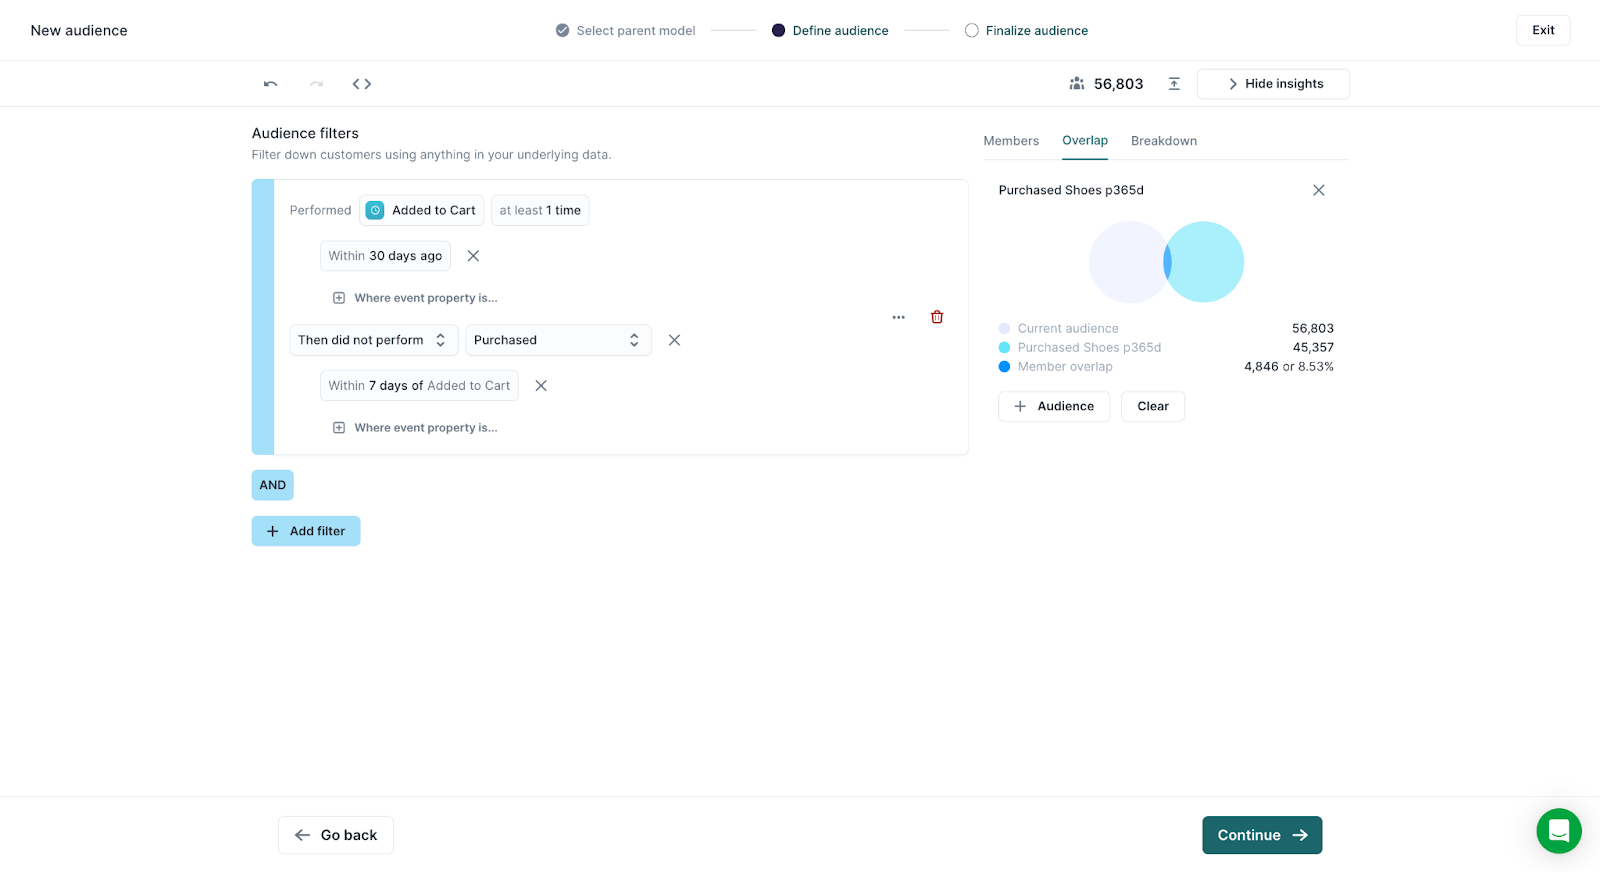Open the three-dots filter options menu
Image resolution: width=1600 pixels, height=873 pixels.
pyautogui.click(x=898, y=317)
